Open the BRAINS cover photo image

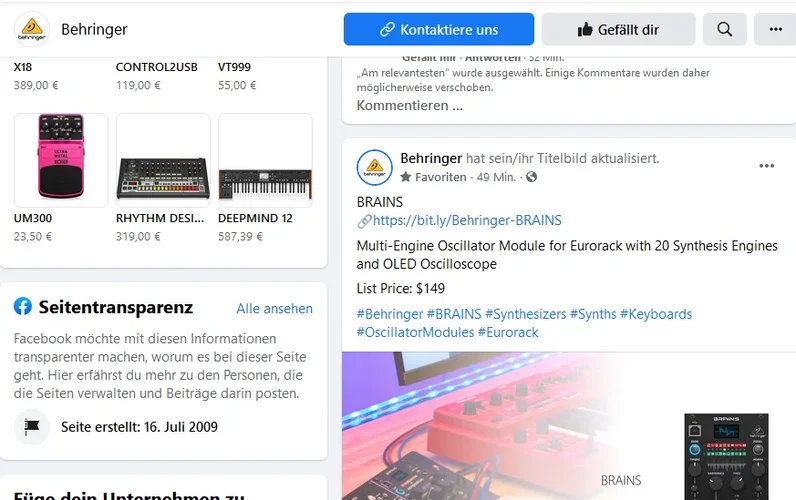(x=569, y=426)
